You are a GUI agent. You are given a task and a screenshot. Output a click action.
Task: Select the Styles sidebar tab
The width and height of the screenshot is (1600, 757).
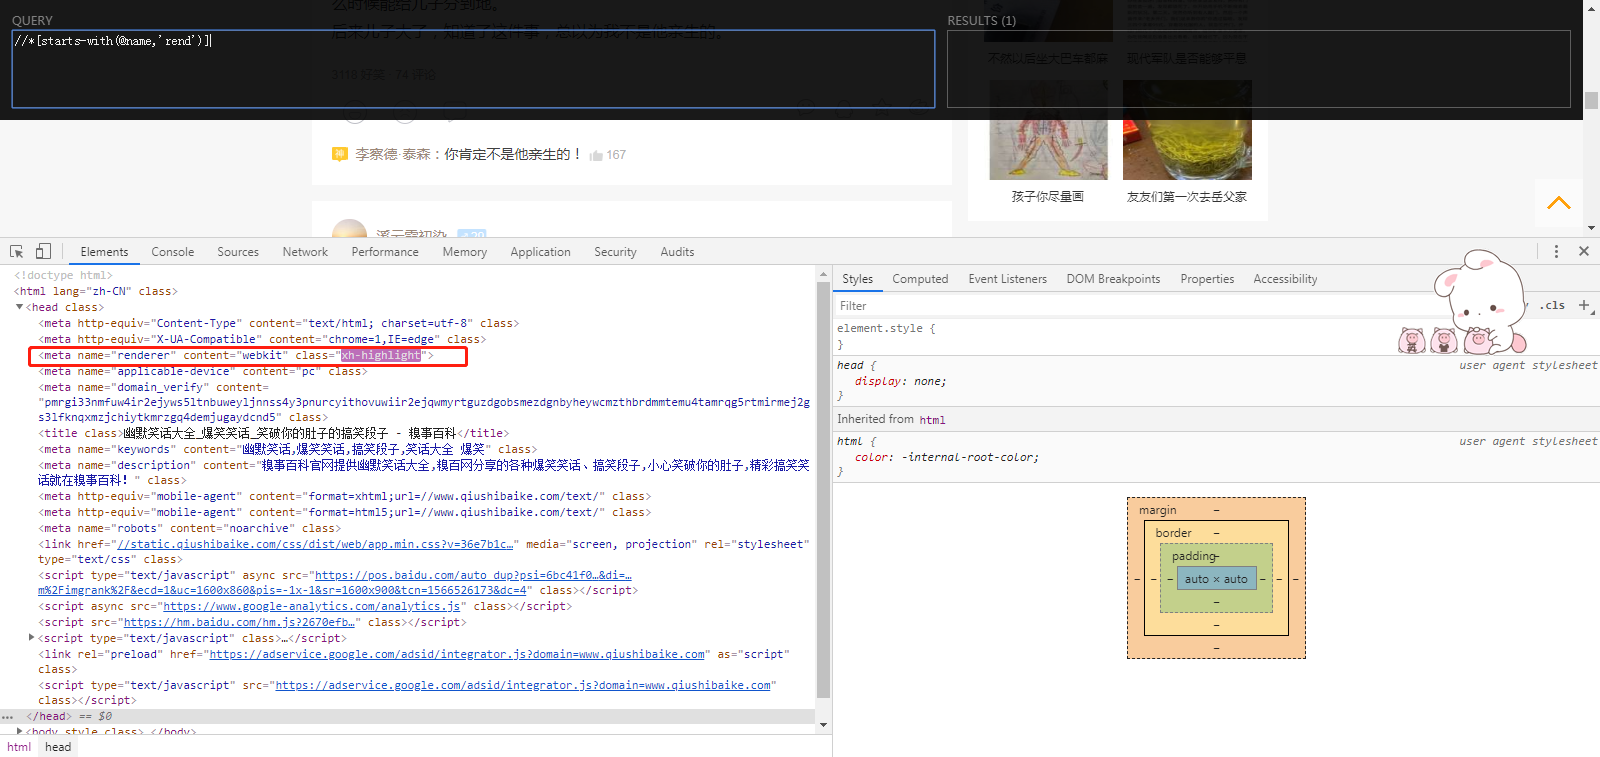857,279
